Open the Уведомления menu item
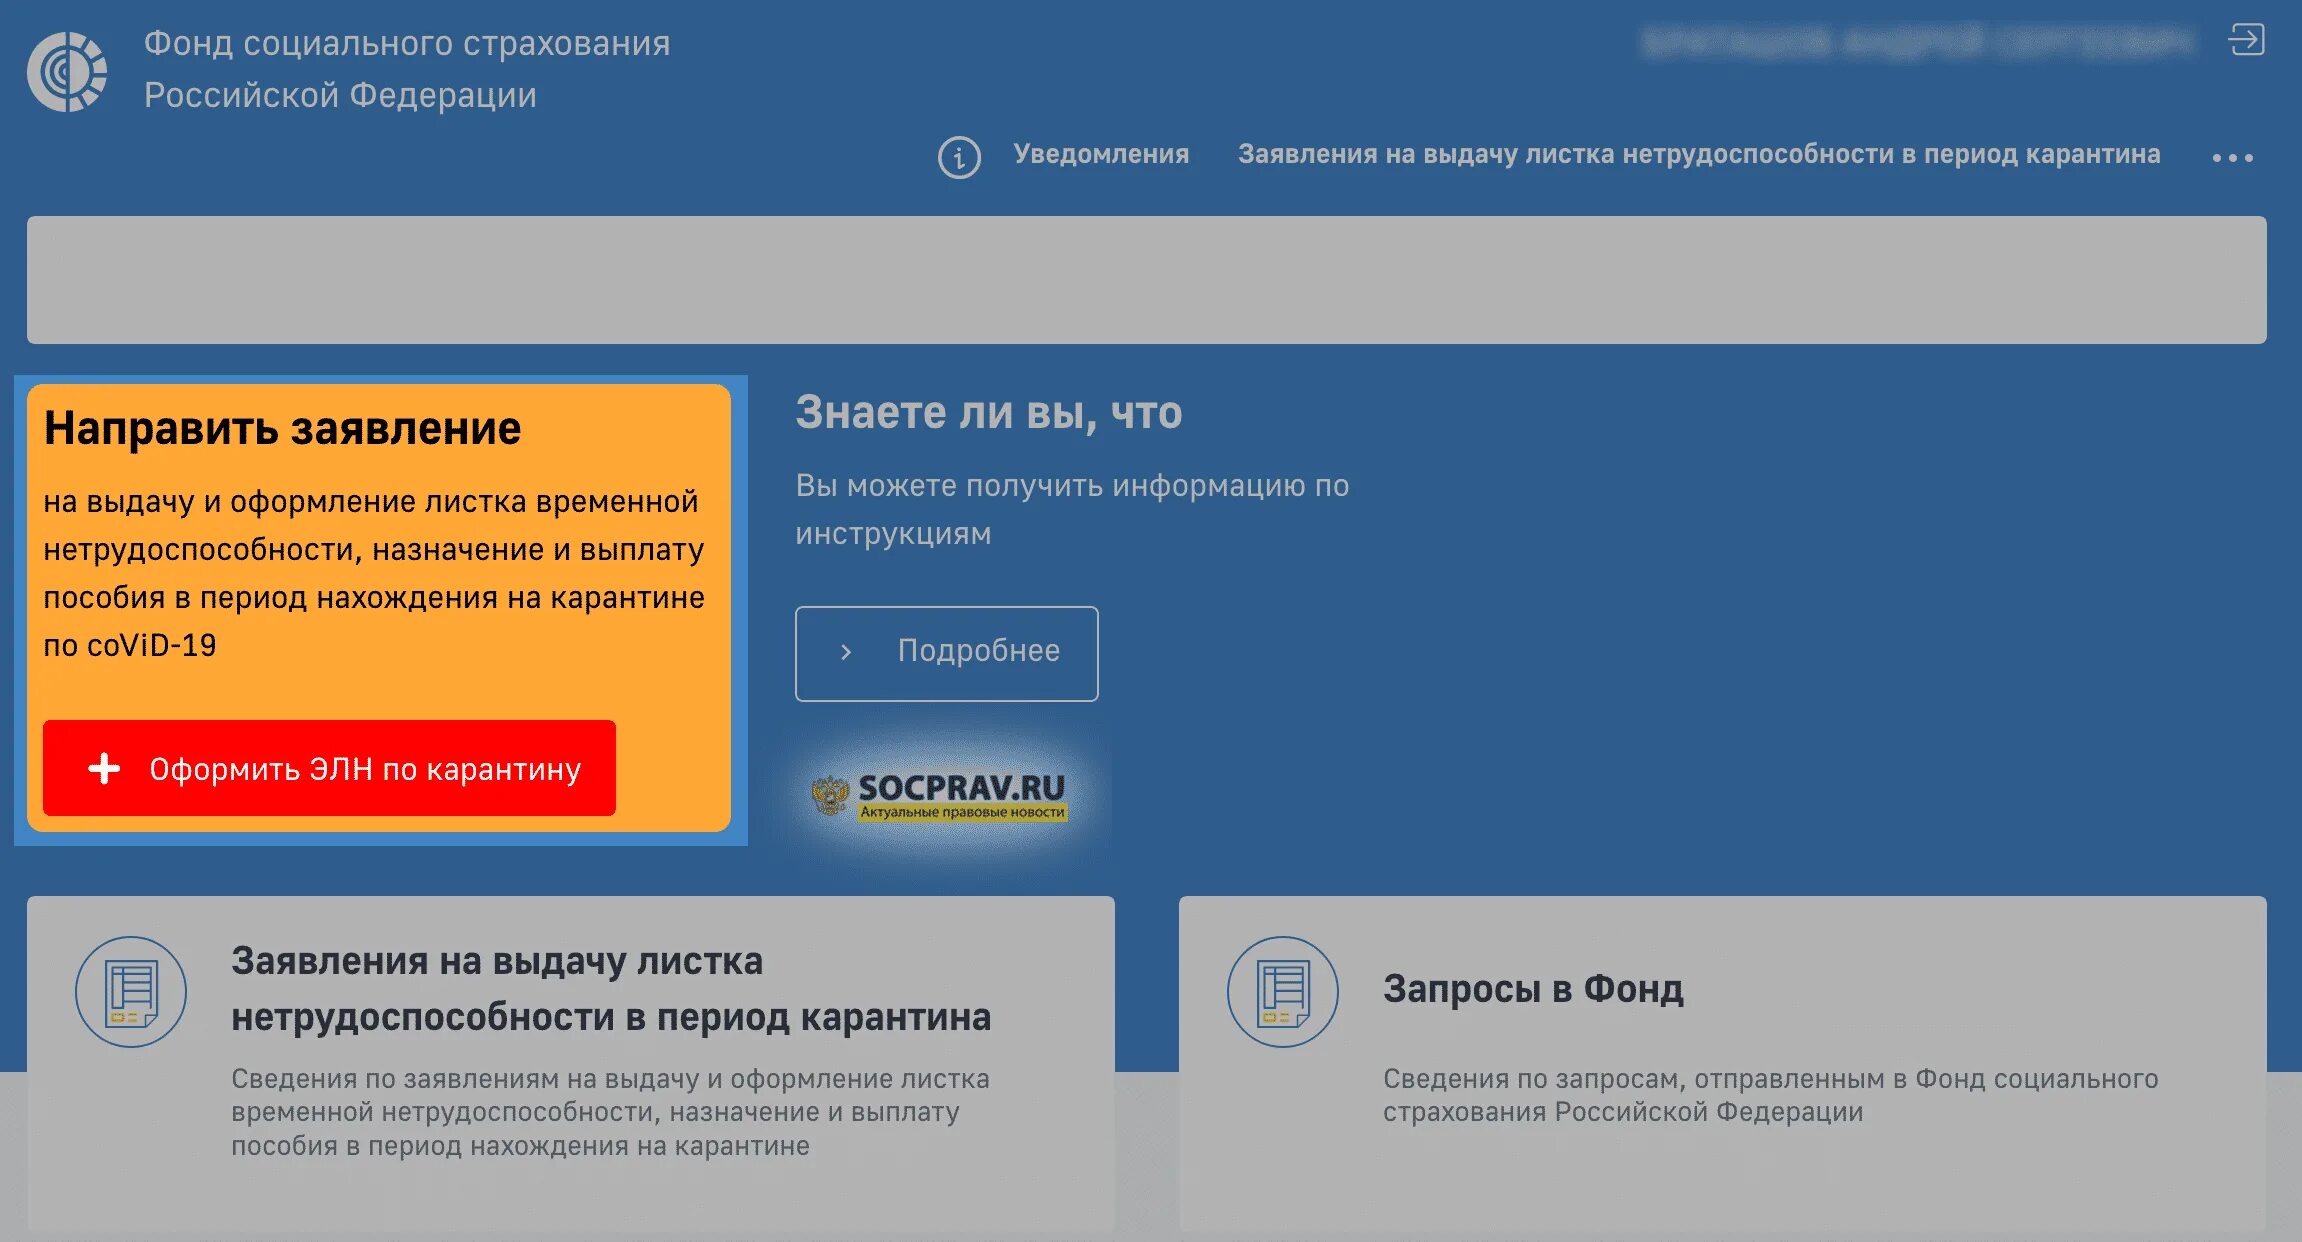This screenshot has width=2302, height=1242. pyautogui.click(x=1100, y=154)
